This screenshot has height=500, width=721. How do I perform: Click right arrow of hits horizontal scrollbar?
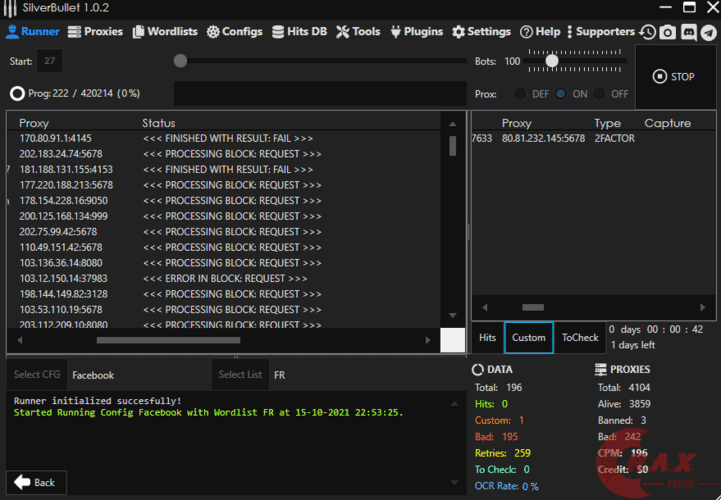701,307
